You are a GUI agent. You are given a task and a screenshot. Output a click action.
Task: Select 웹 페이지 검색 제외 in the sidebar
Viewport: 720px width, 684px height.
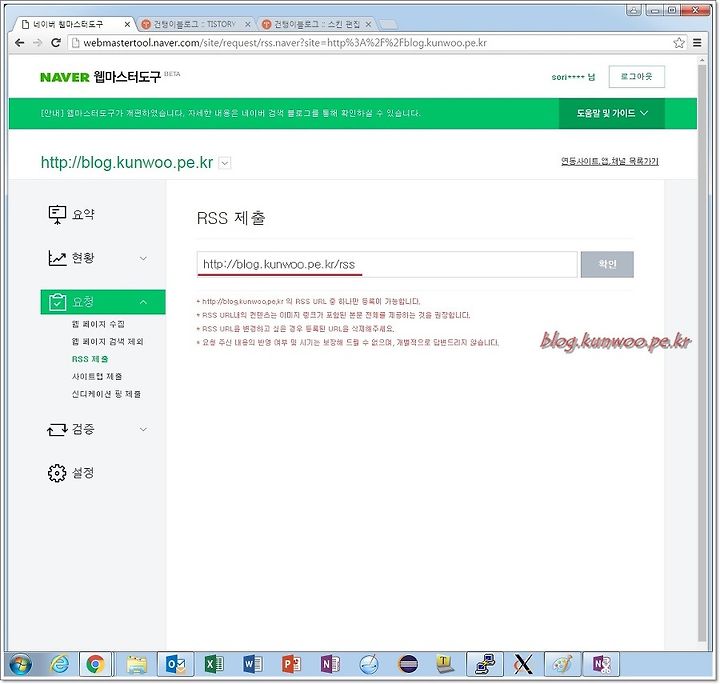pos(107,342)
